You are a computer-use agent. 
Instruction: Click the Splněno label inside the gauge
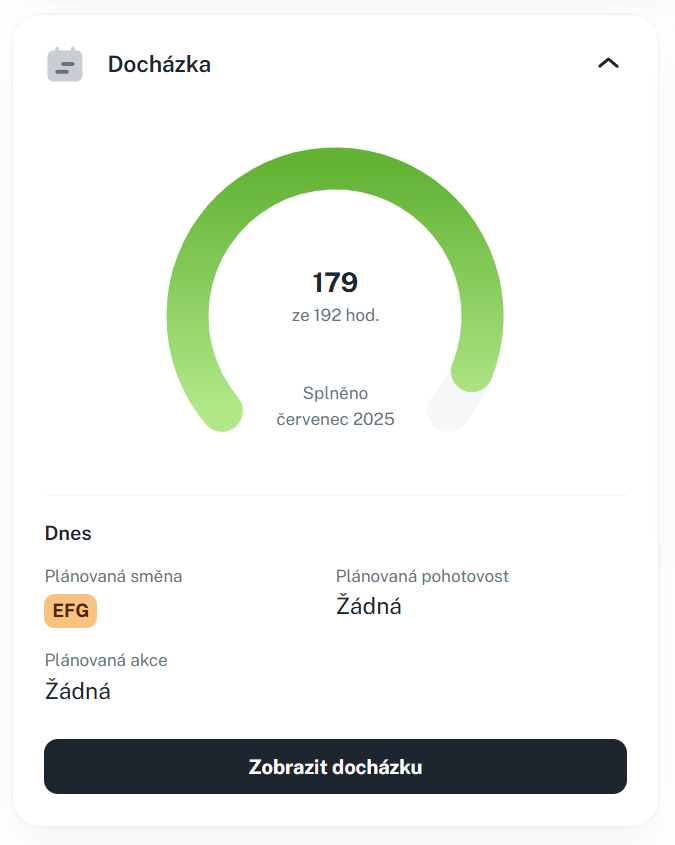(x=335, y=393)
